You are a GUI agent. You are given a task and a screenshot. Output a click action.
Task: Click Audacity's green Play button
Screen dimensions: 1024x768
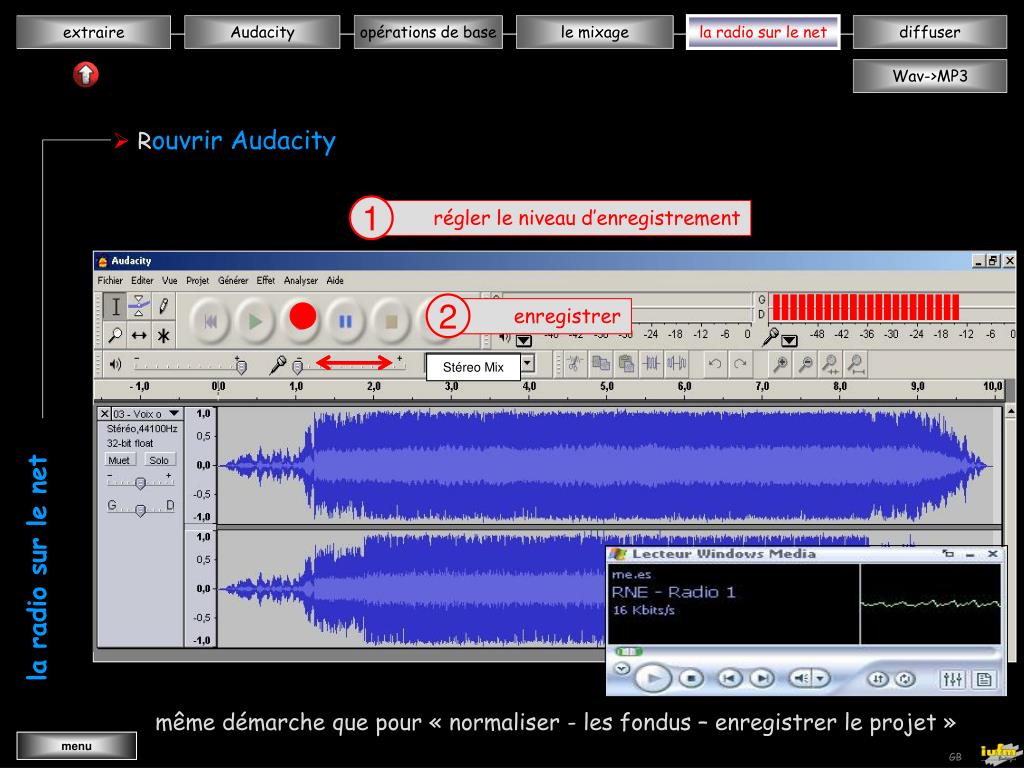tap(255, 321)
